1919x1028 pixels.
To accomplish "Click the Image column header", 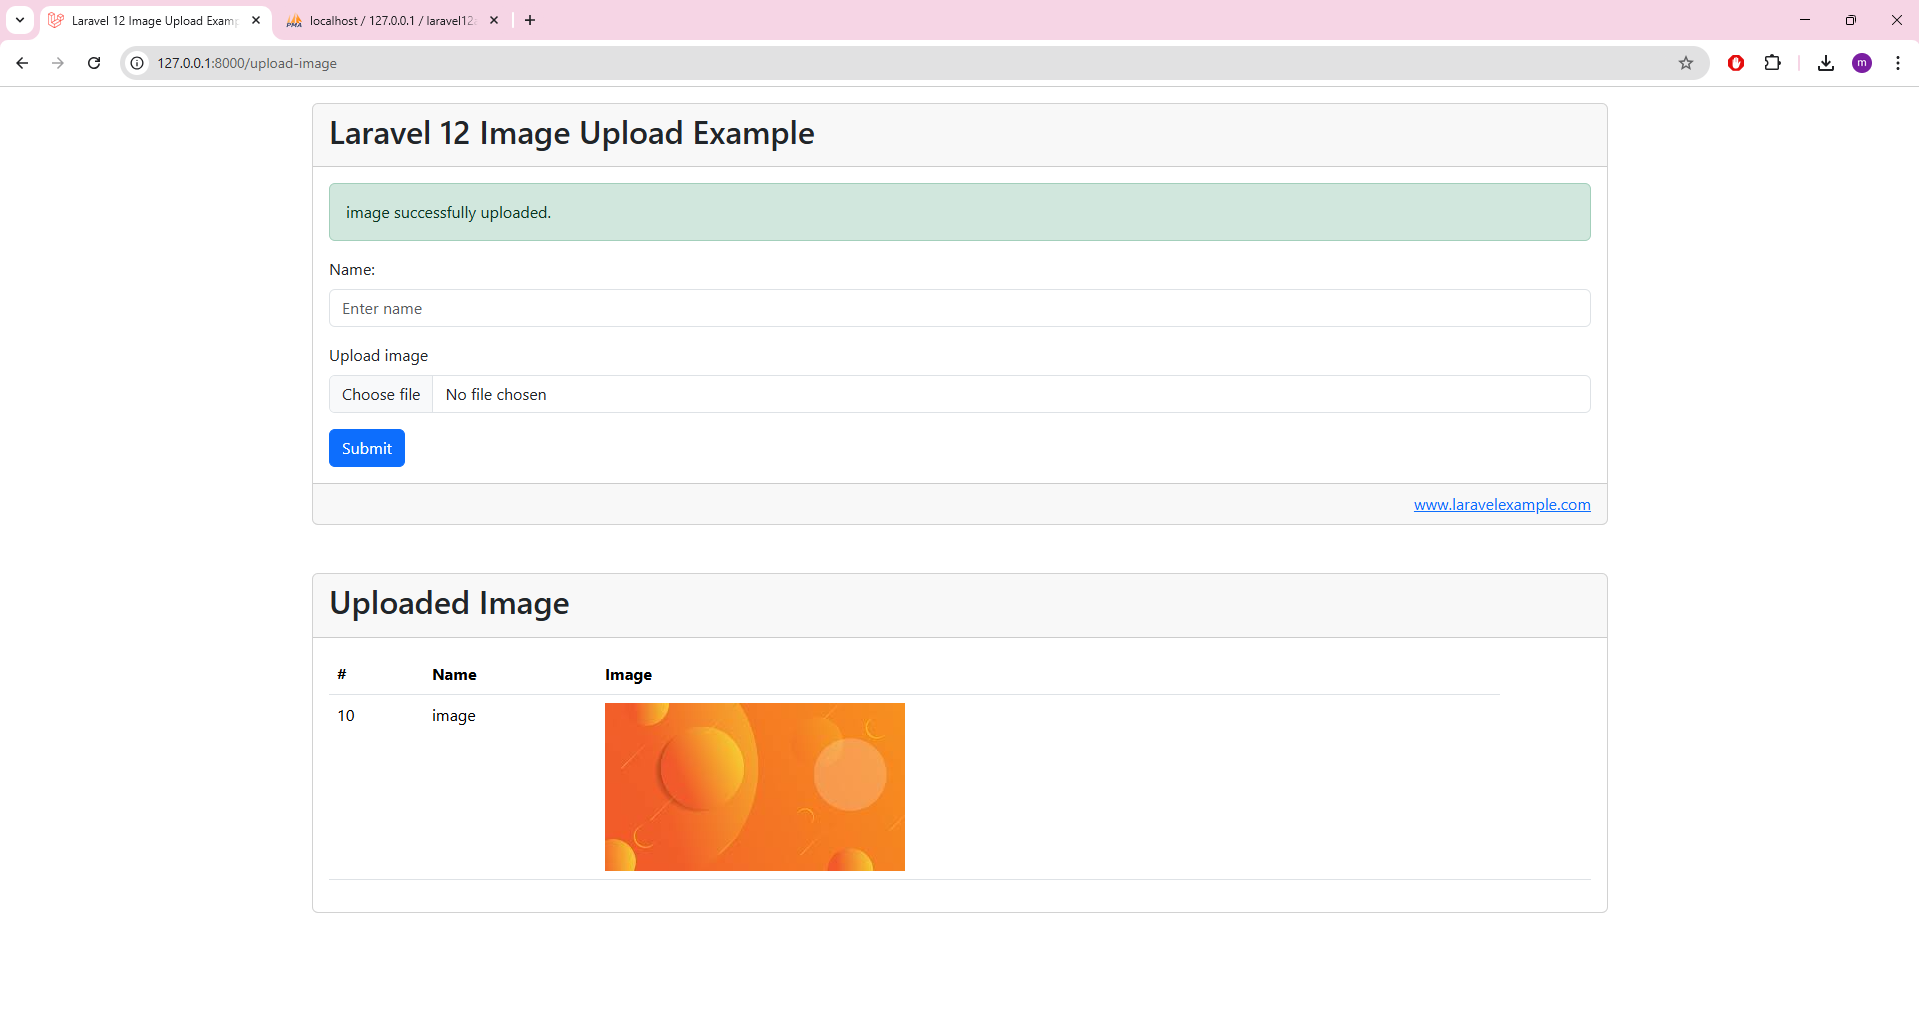I will tap(628, 675).
